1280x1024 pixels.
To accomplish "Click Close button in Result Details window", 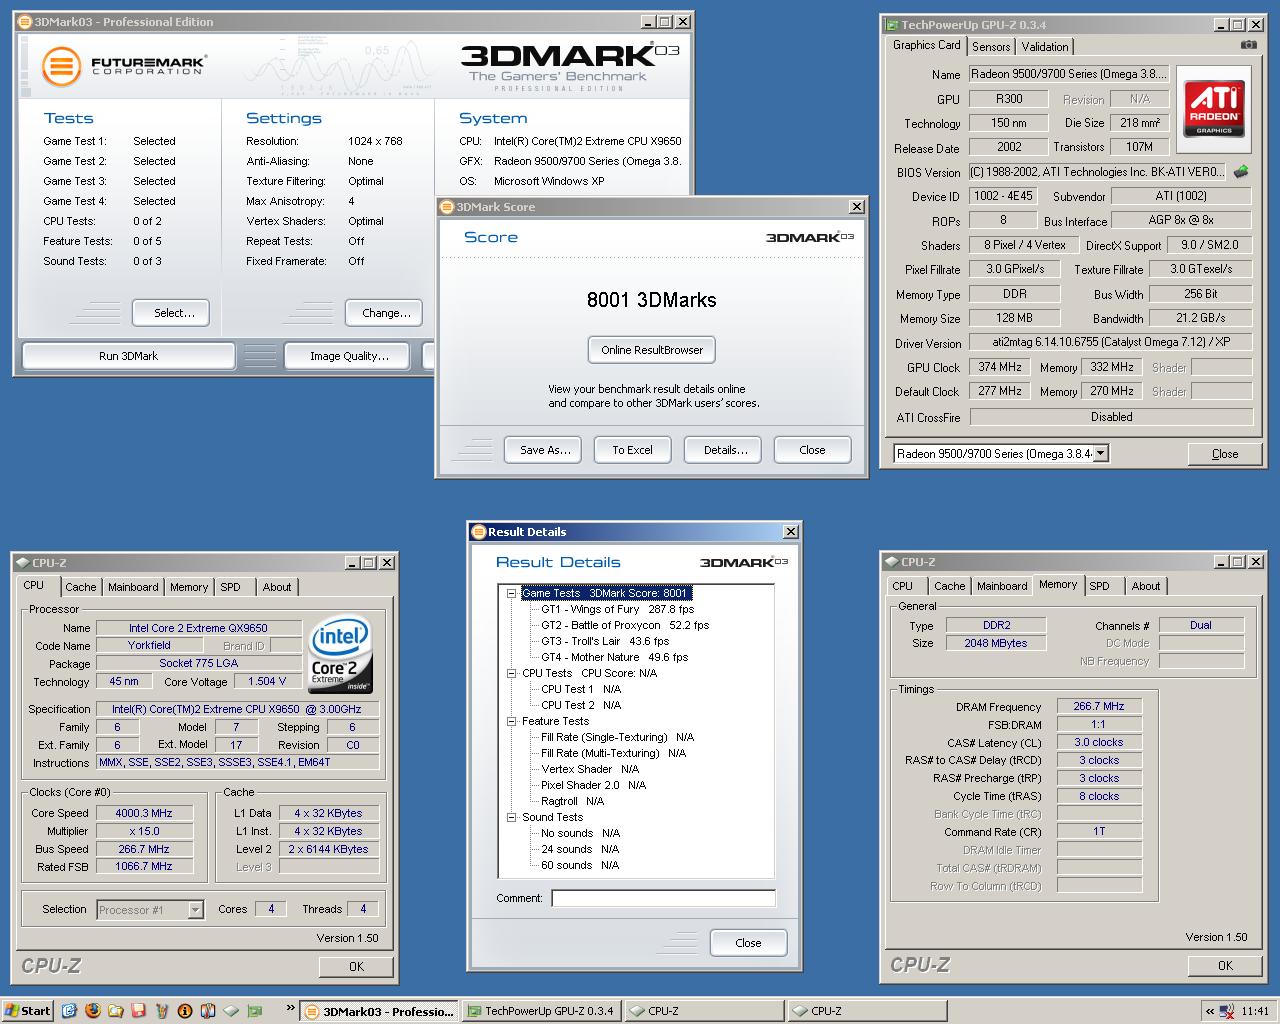I will pos(748,943).
